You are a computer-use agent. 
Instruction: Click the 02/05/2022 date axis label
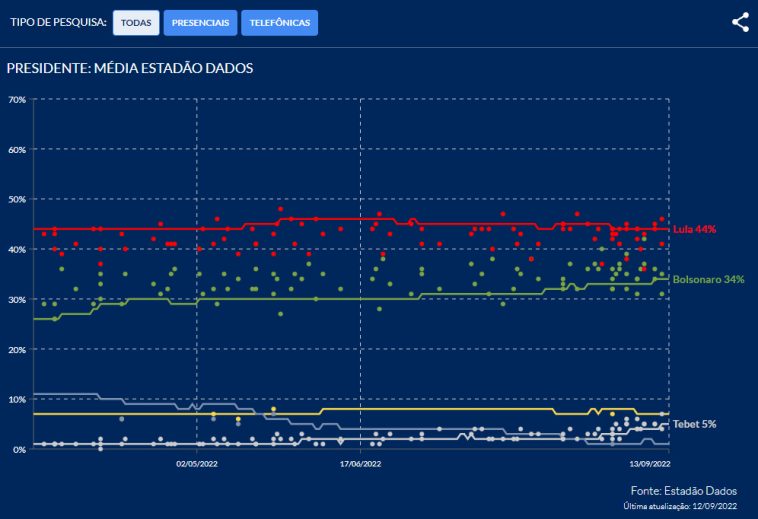tap(196, 464)
